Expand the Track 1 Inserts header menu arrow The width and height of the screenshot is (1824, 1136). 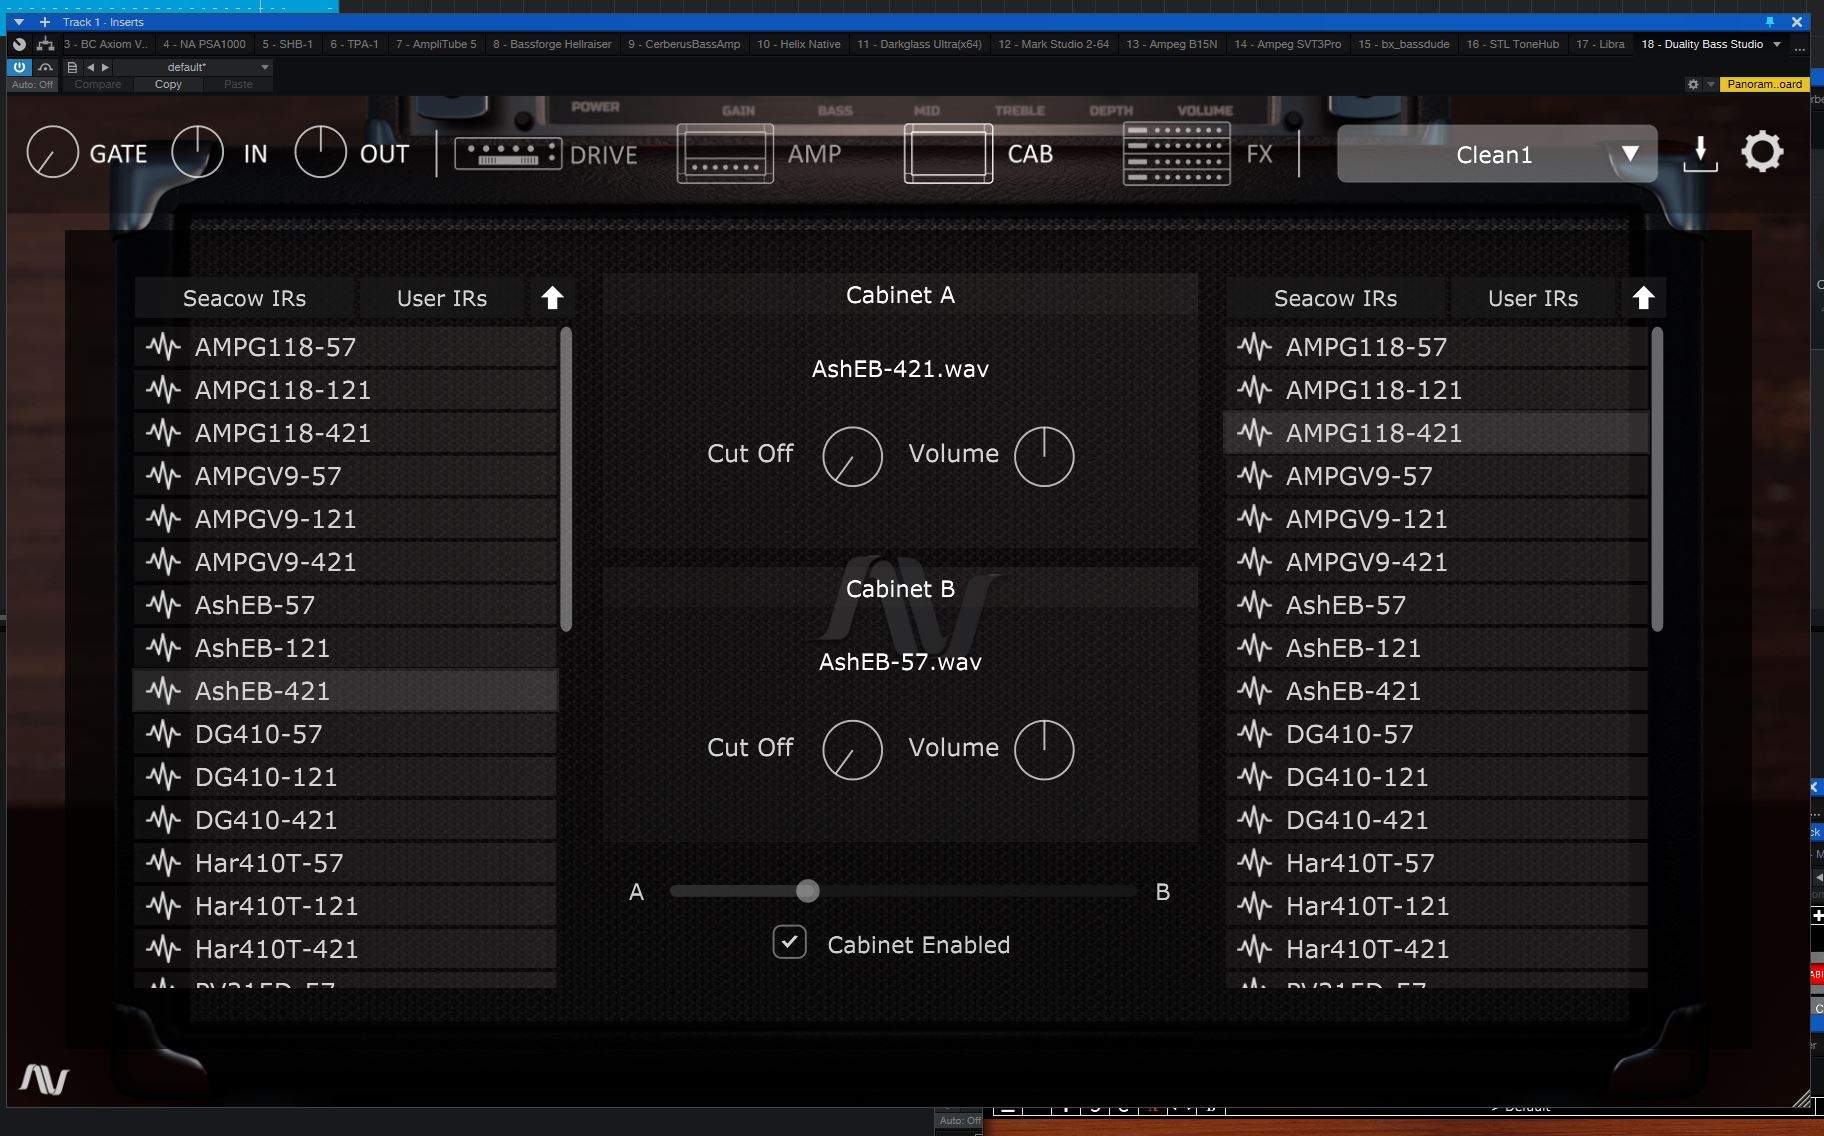tap(19, 21)
